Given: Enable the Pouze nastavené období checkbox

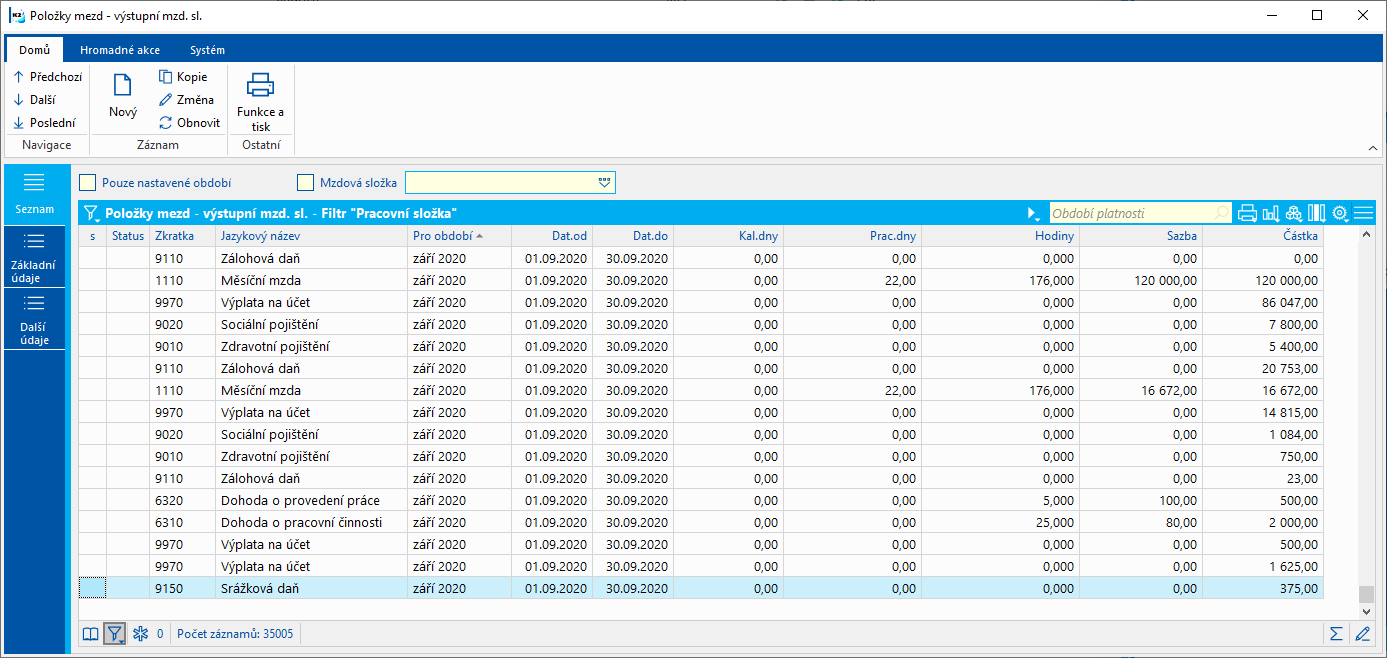Looking at the screenshot, I should [88, 182].
